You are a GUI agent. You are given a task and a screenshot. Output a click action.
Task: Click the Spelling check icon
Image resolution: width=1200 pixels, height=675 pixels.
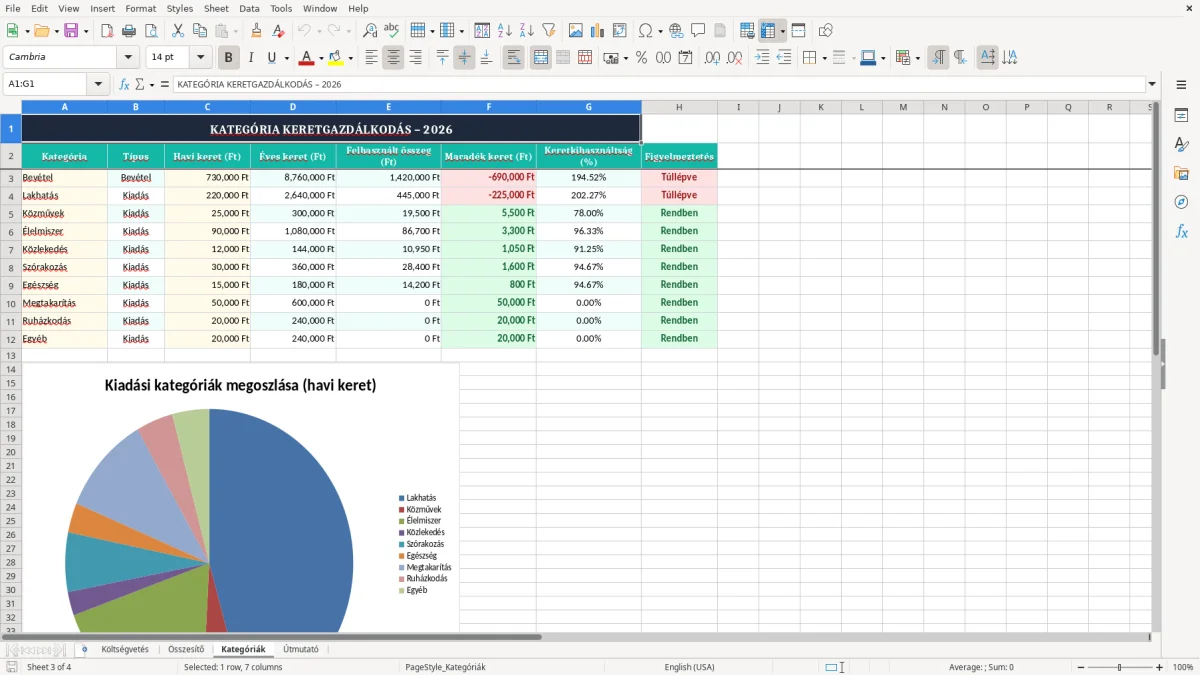coord(392,31)
